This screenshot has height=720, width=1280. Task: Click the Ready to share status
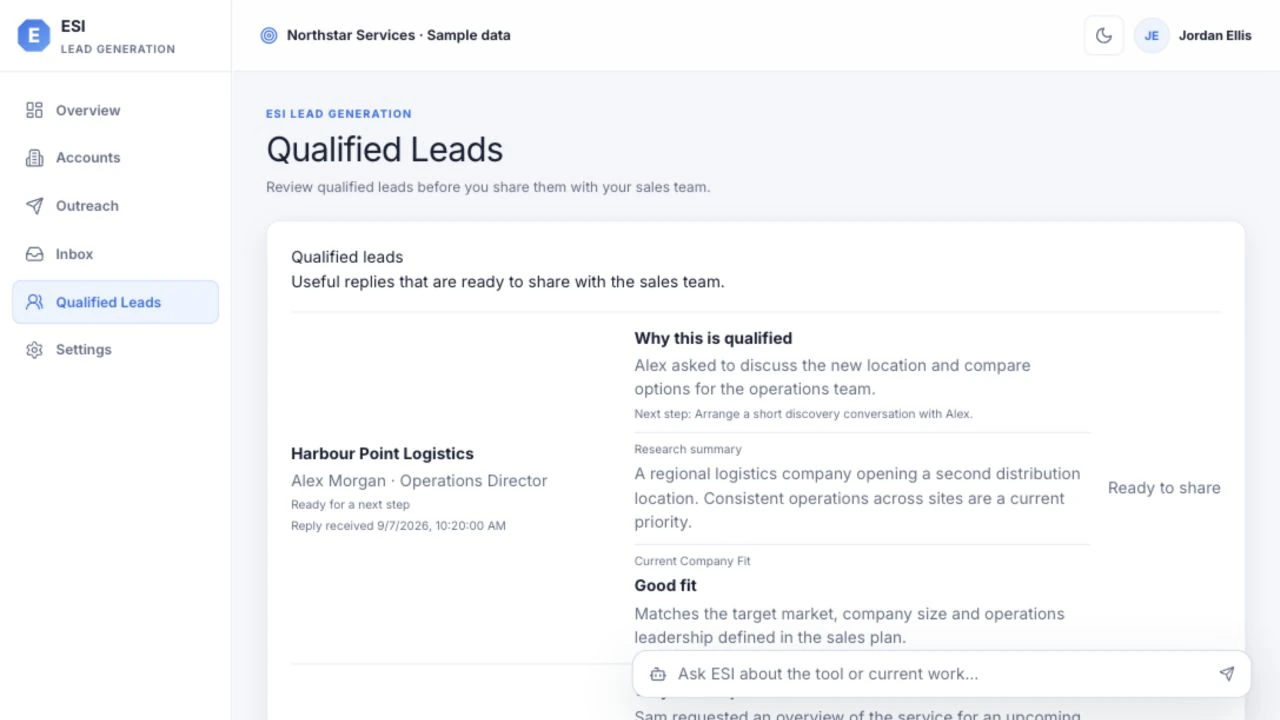click(1164, 488)
